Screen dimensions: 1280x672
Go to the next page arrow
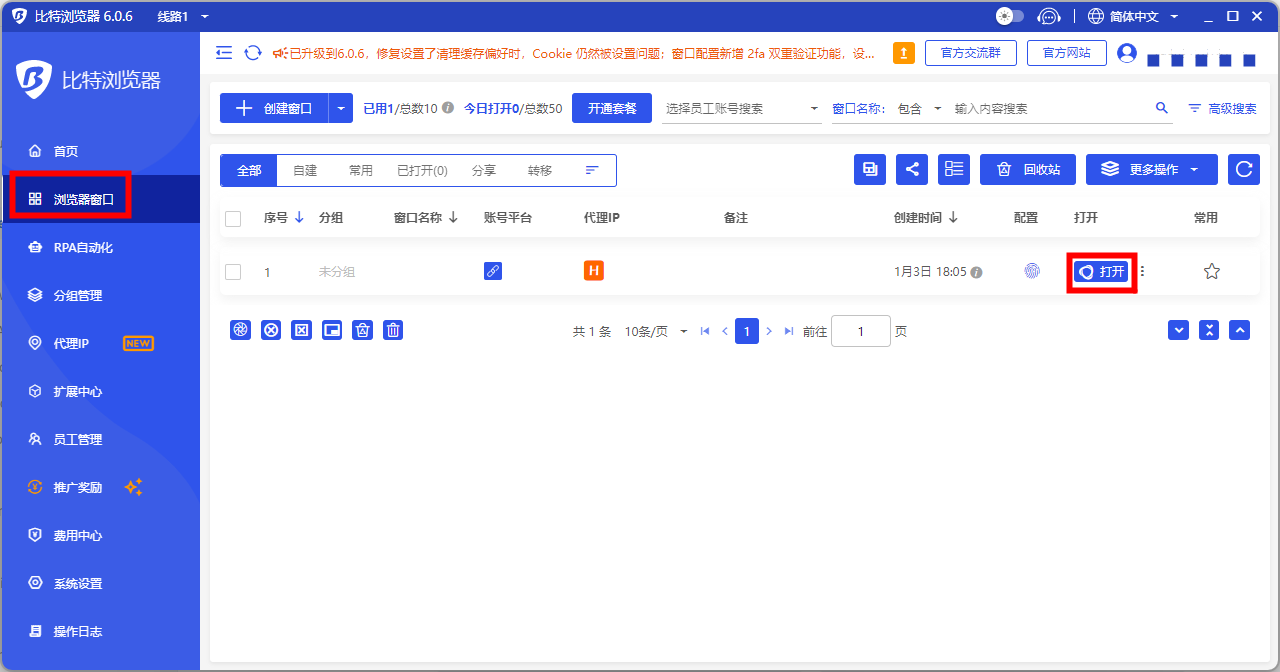click(x=769, y=331)
